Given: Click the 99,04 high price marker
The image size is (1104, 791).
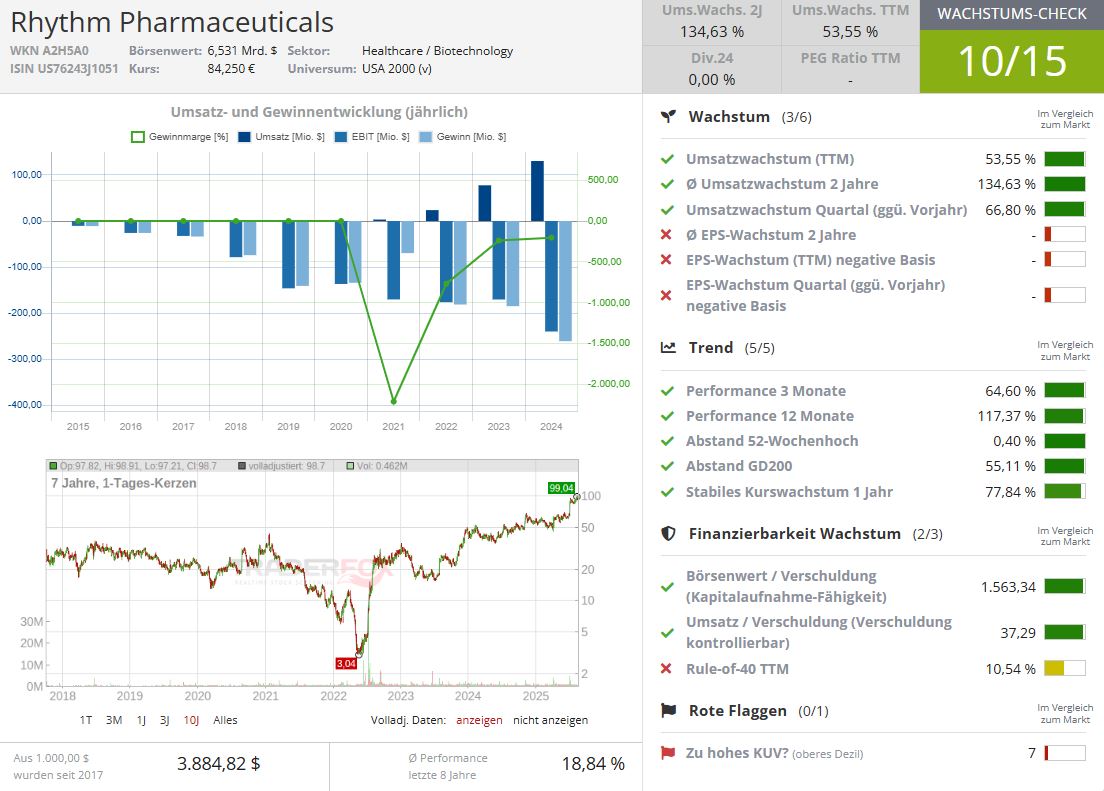Looking at the screenshot, I should click(x=561, y=487).
